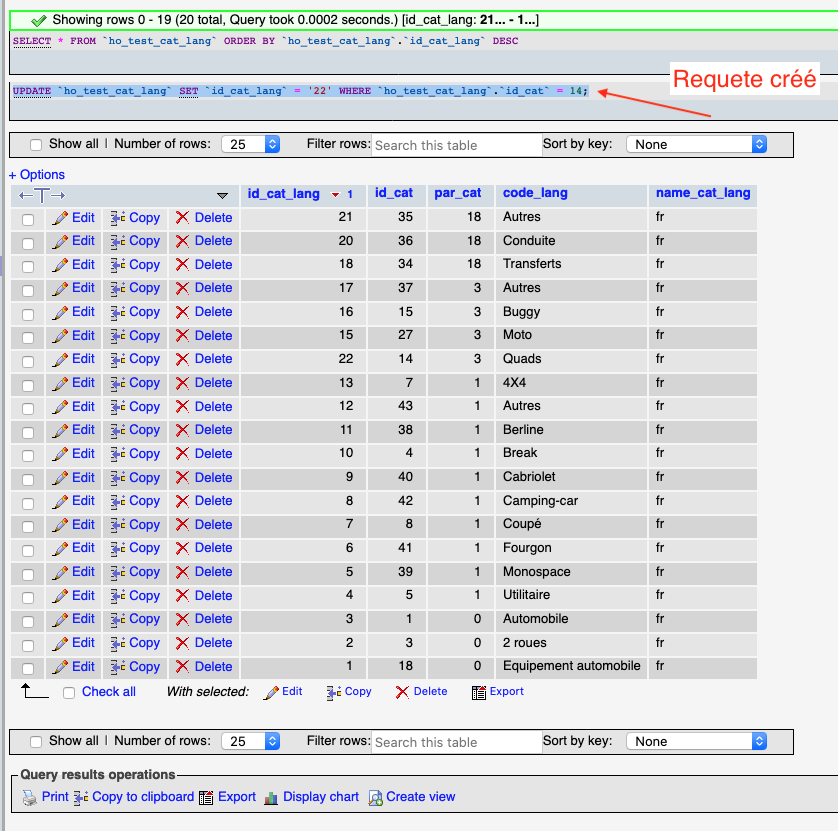Select the checkbox for the Coupé row
This screenshot has width=838, height=831.
28,527
